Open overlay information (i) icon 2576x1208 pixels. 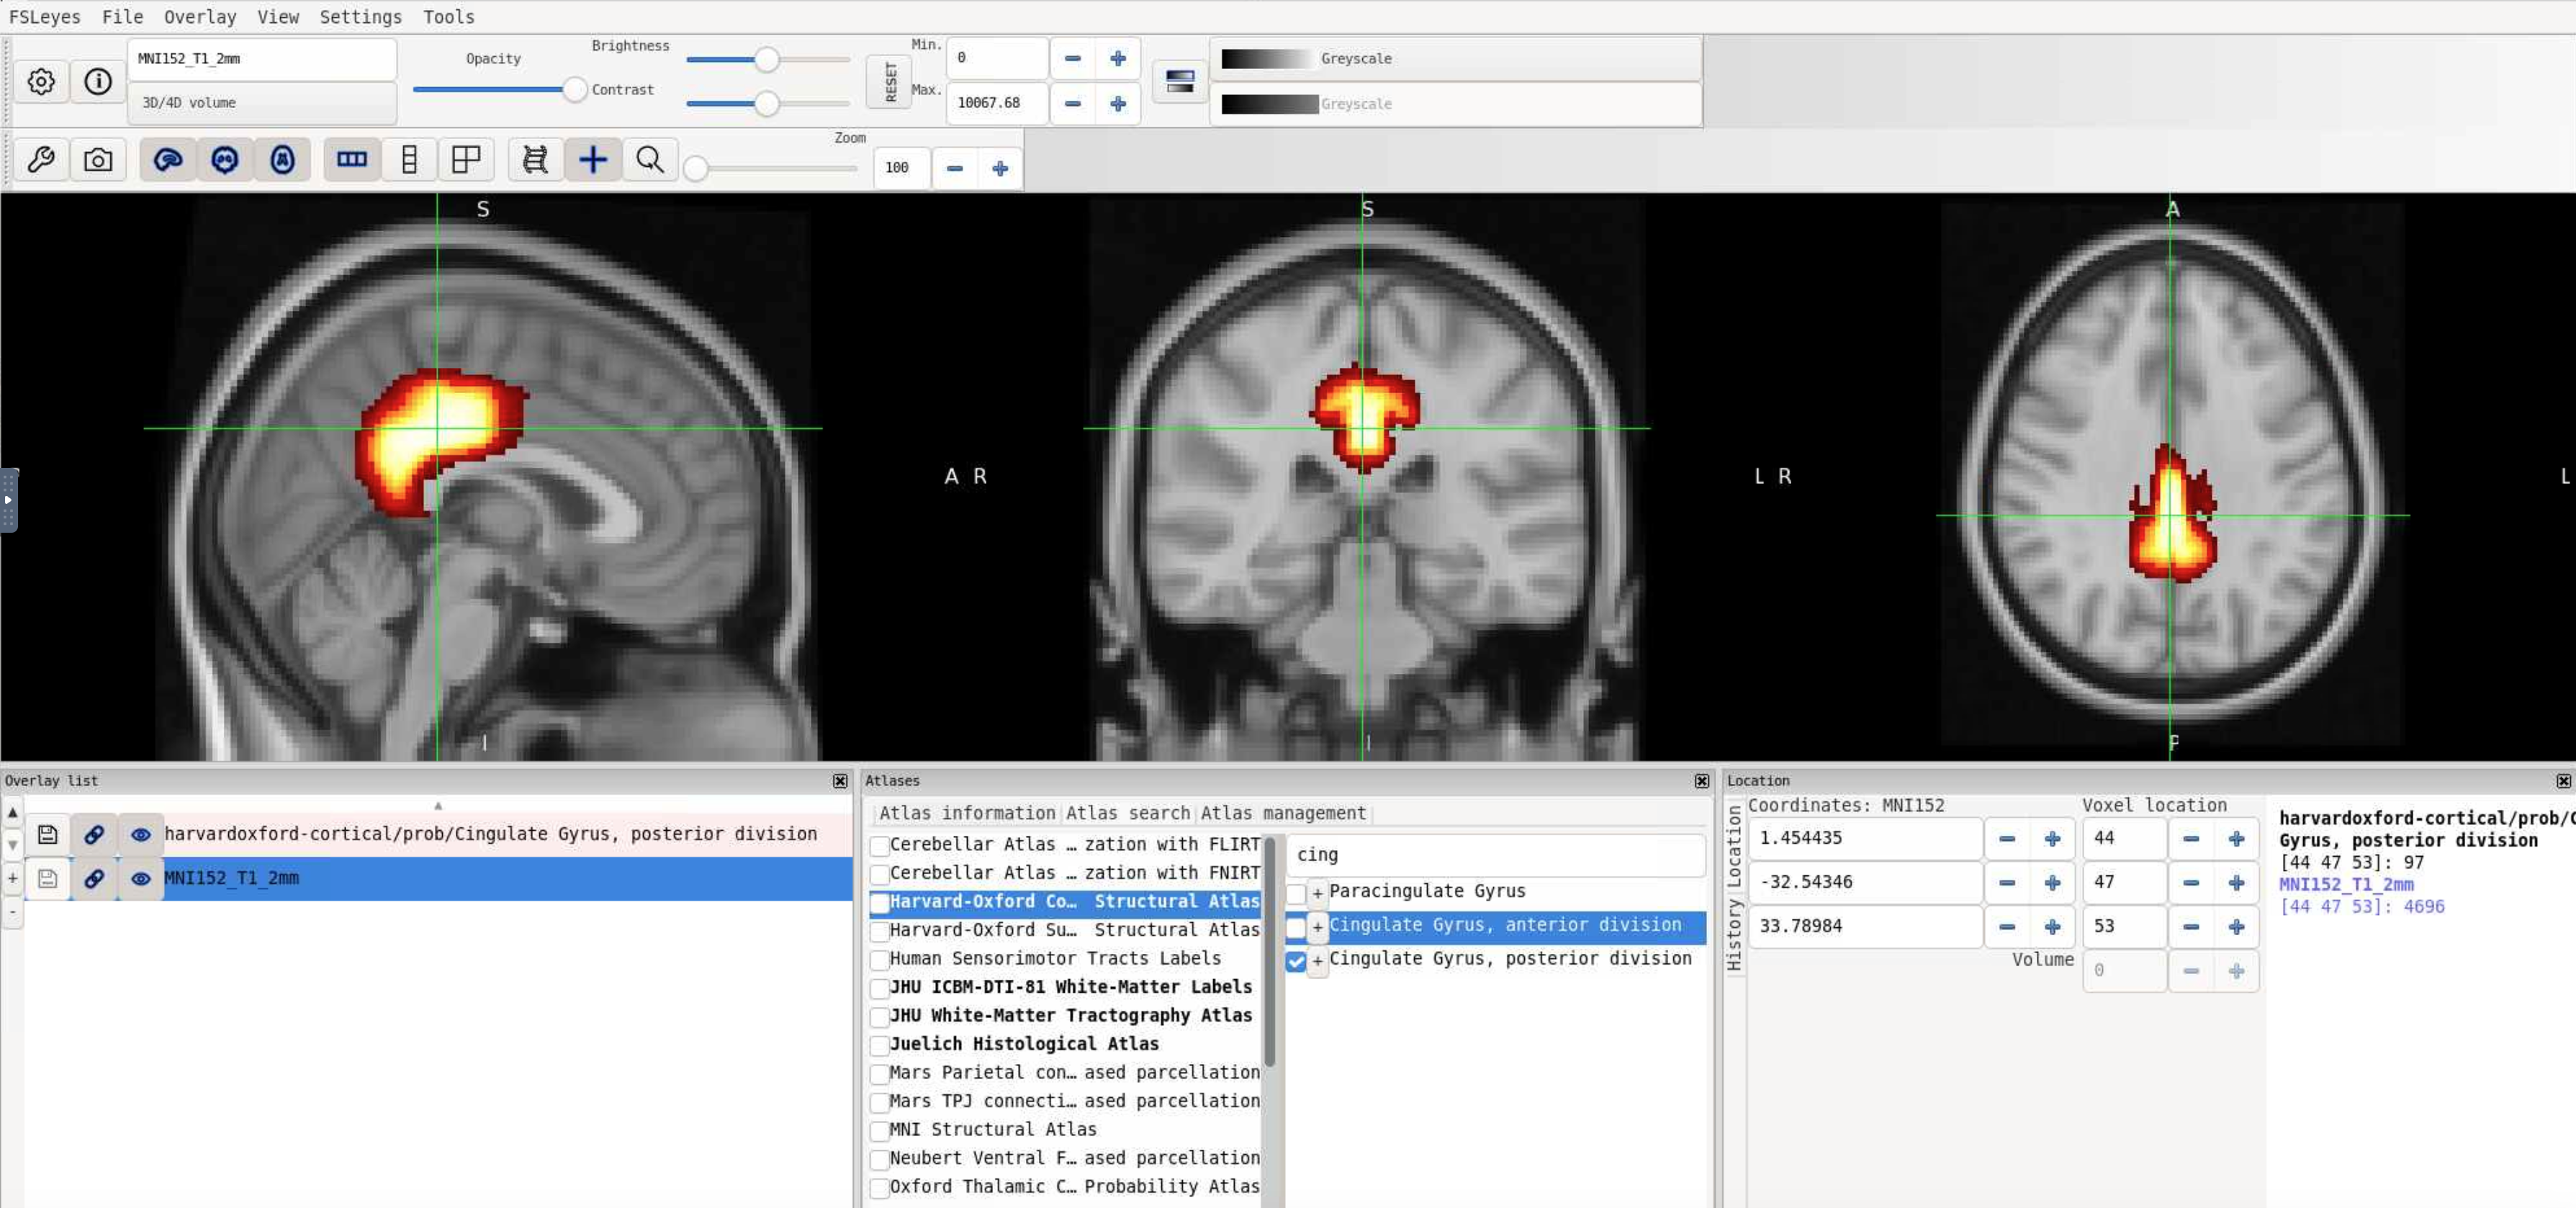[98, 81]
